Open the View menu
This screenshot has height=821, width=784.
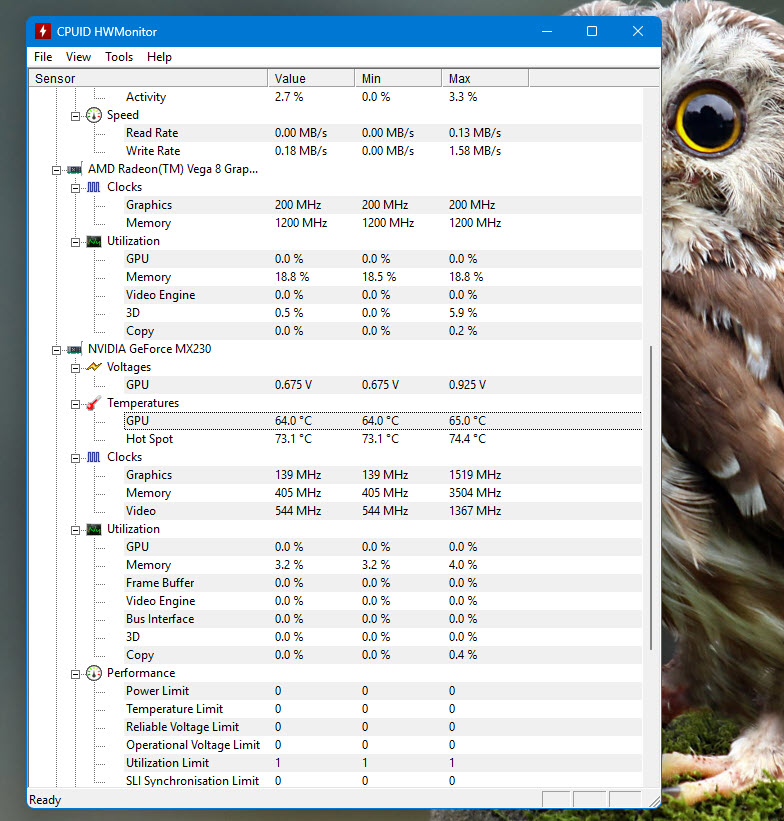coord(78,57)
